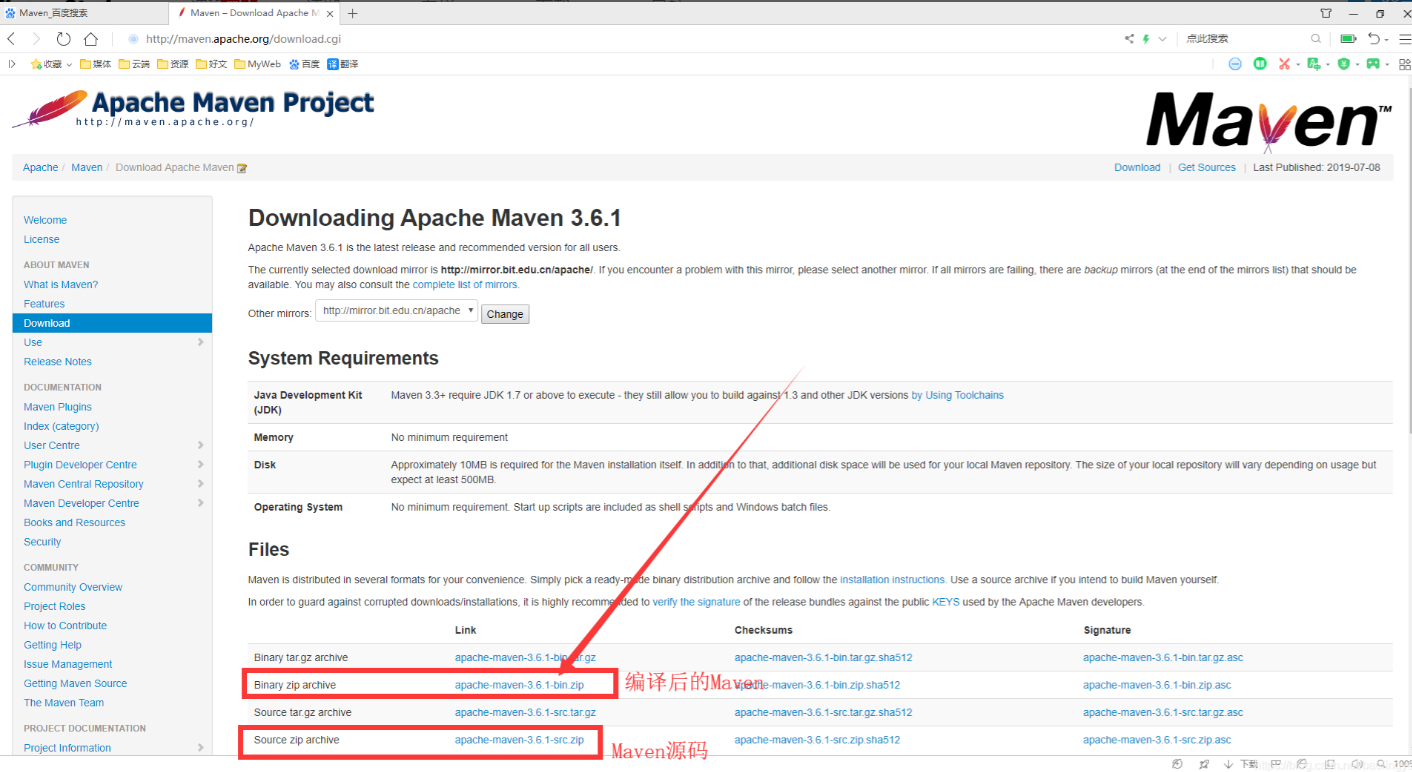Follow the installation instructions link
Viewport: 1412px width, 772px height.
[x=892, y=580]
